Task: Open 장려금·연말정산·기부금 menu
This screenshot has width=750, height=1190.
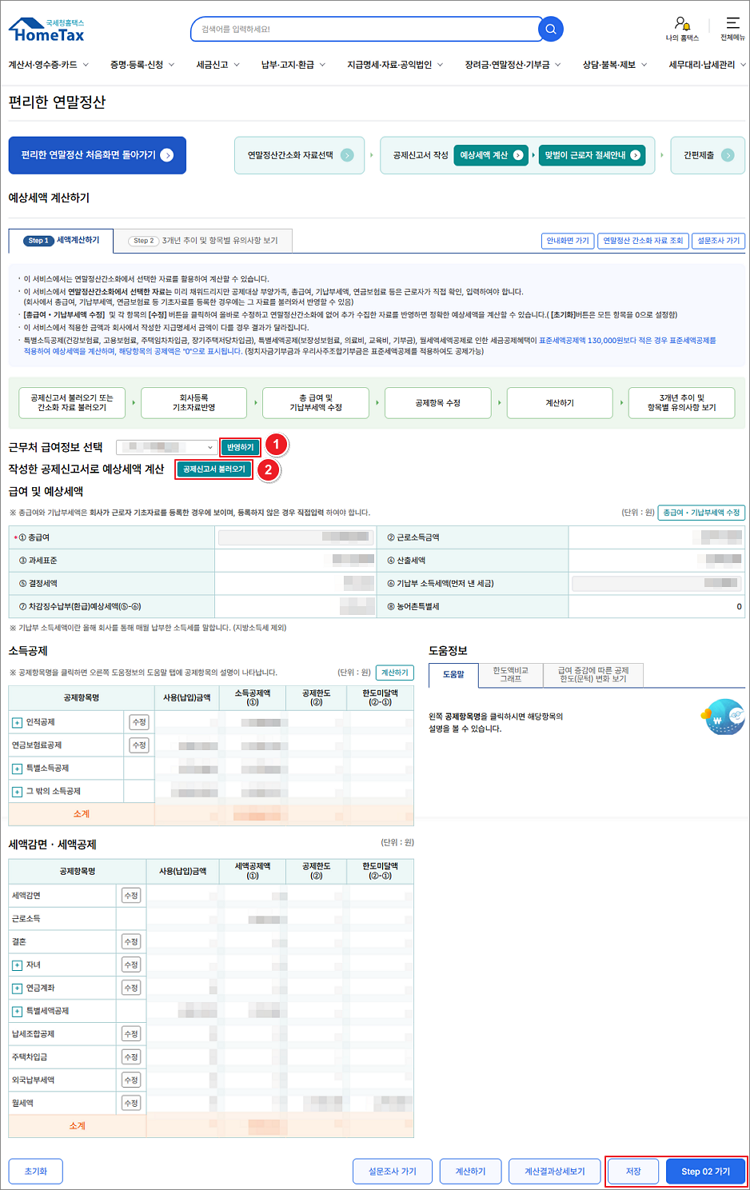Action: point(513,65)
